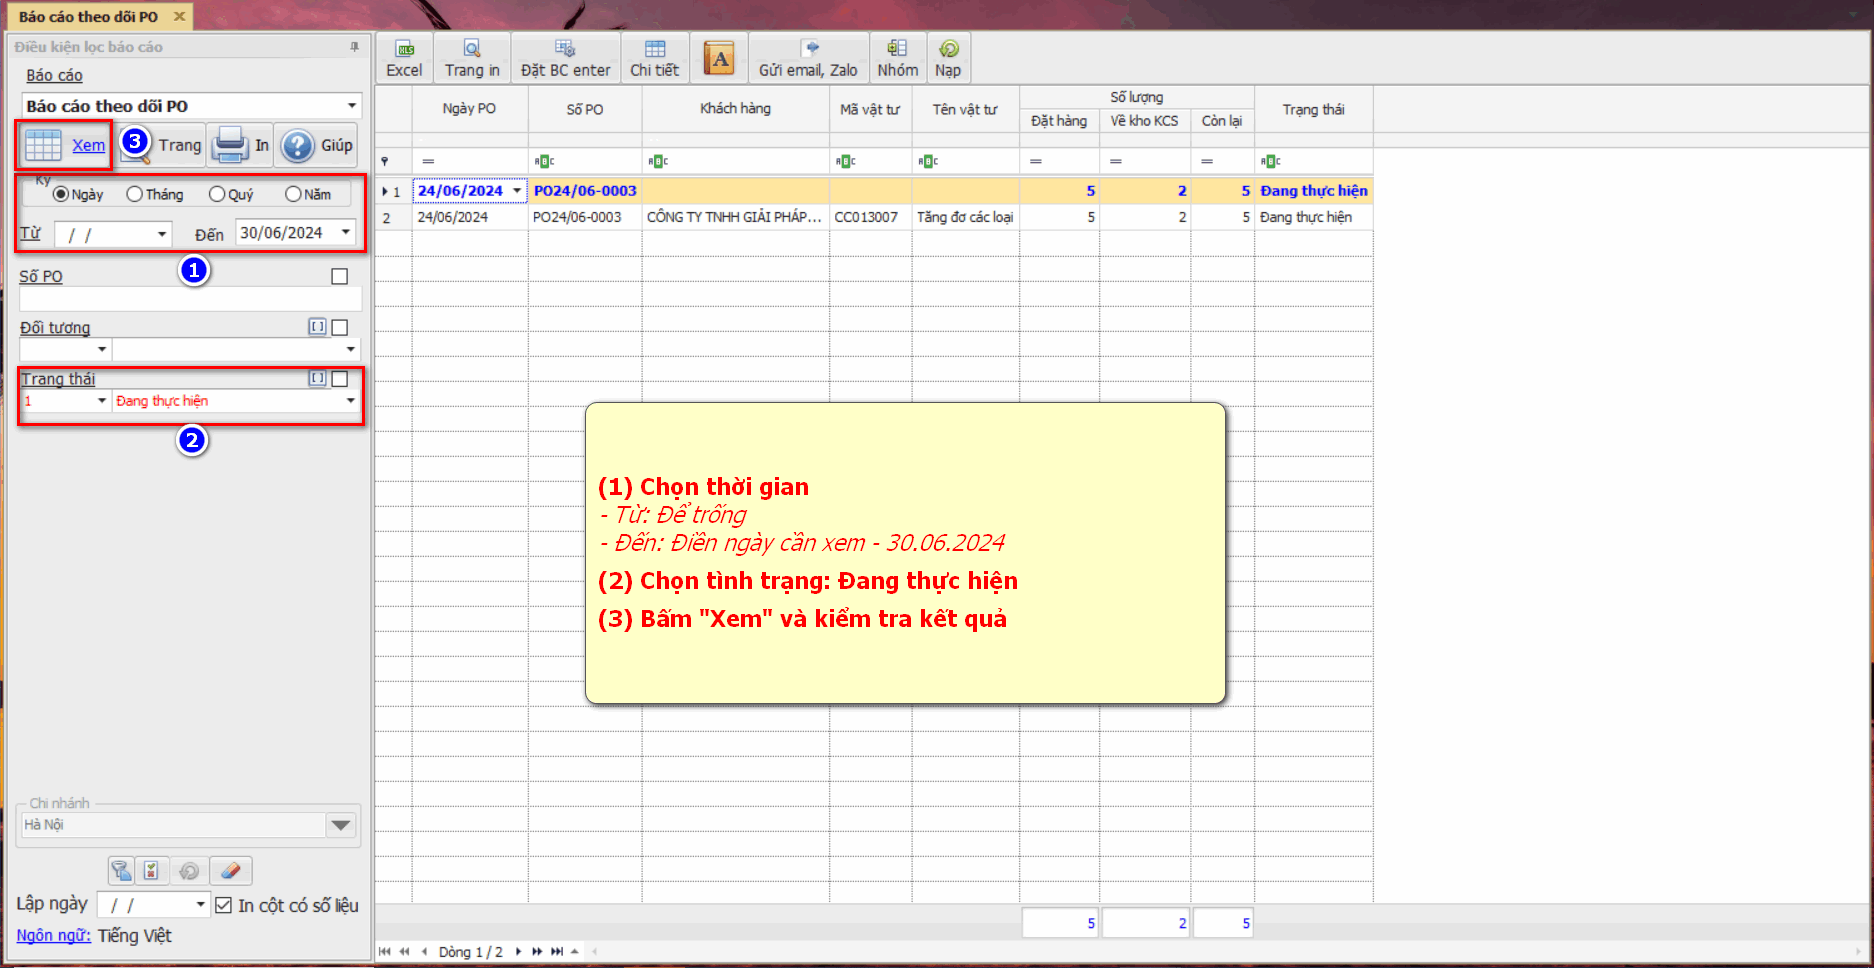The image size is (1874, 968).
Task: Click the Chi tiết detail view icon
Action: point(654,58)
